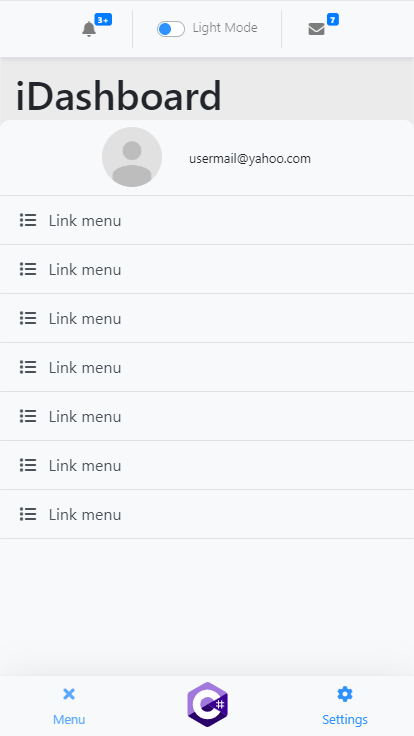This screenshot has width=414, height=736.
Task: Toggle the Light Mode switch
Action: point(171,29)
